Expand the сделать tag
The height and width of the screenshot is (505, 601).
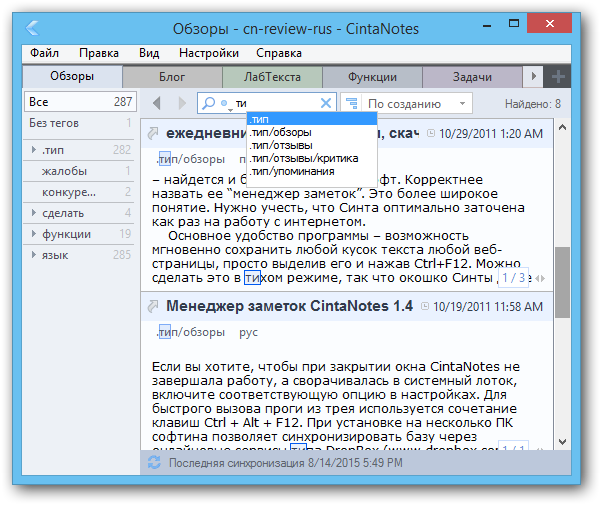tap(34, 213)
